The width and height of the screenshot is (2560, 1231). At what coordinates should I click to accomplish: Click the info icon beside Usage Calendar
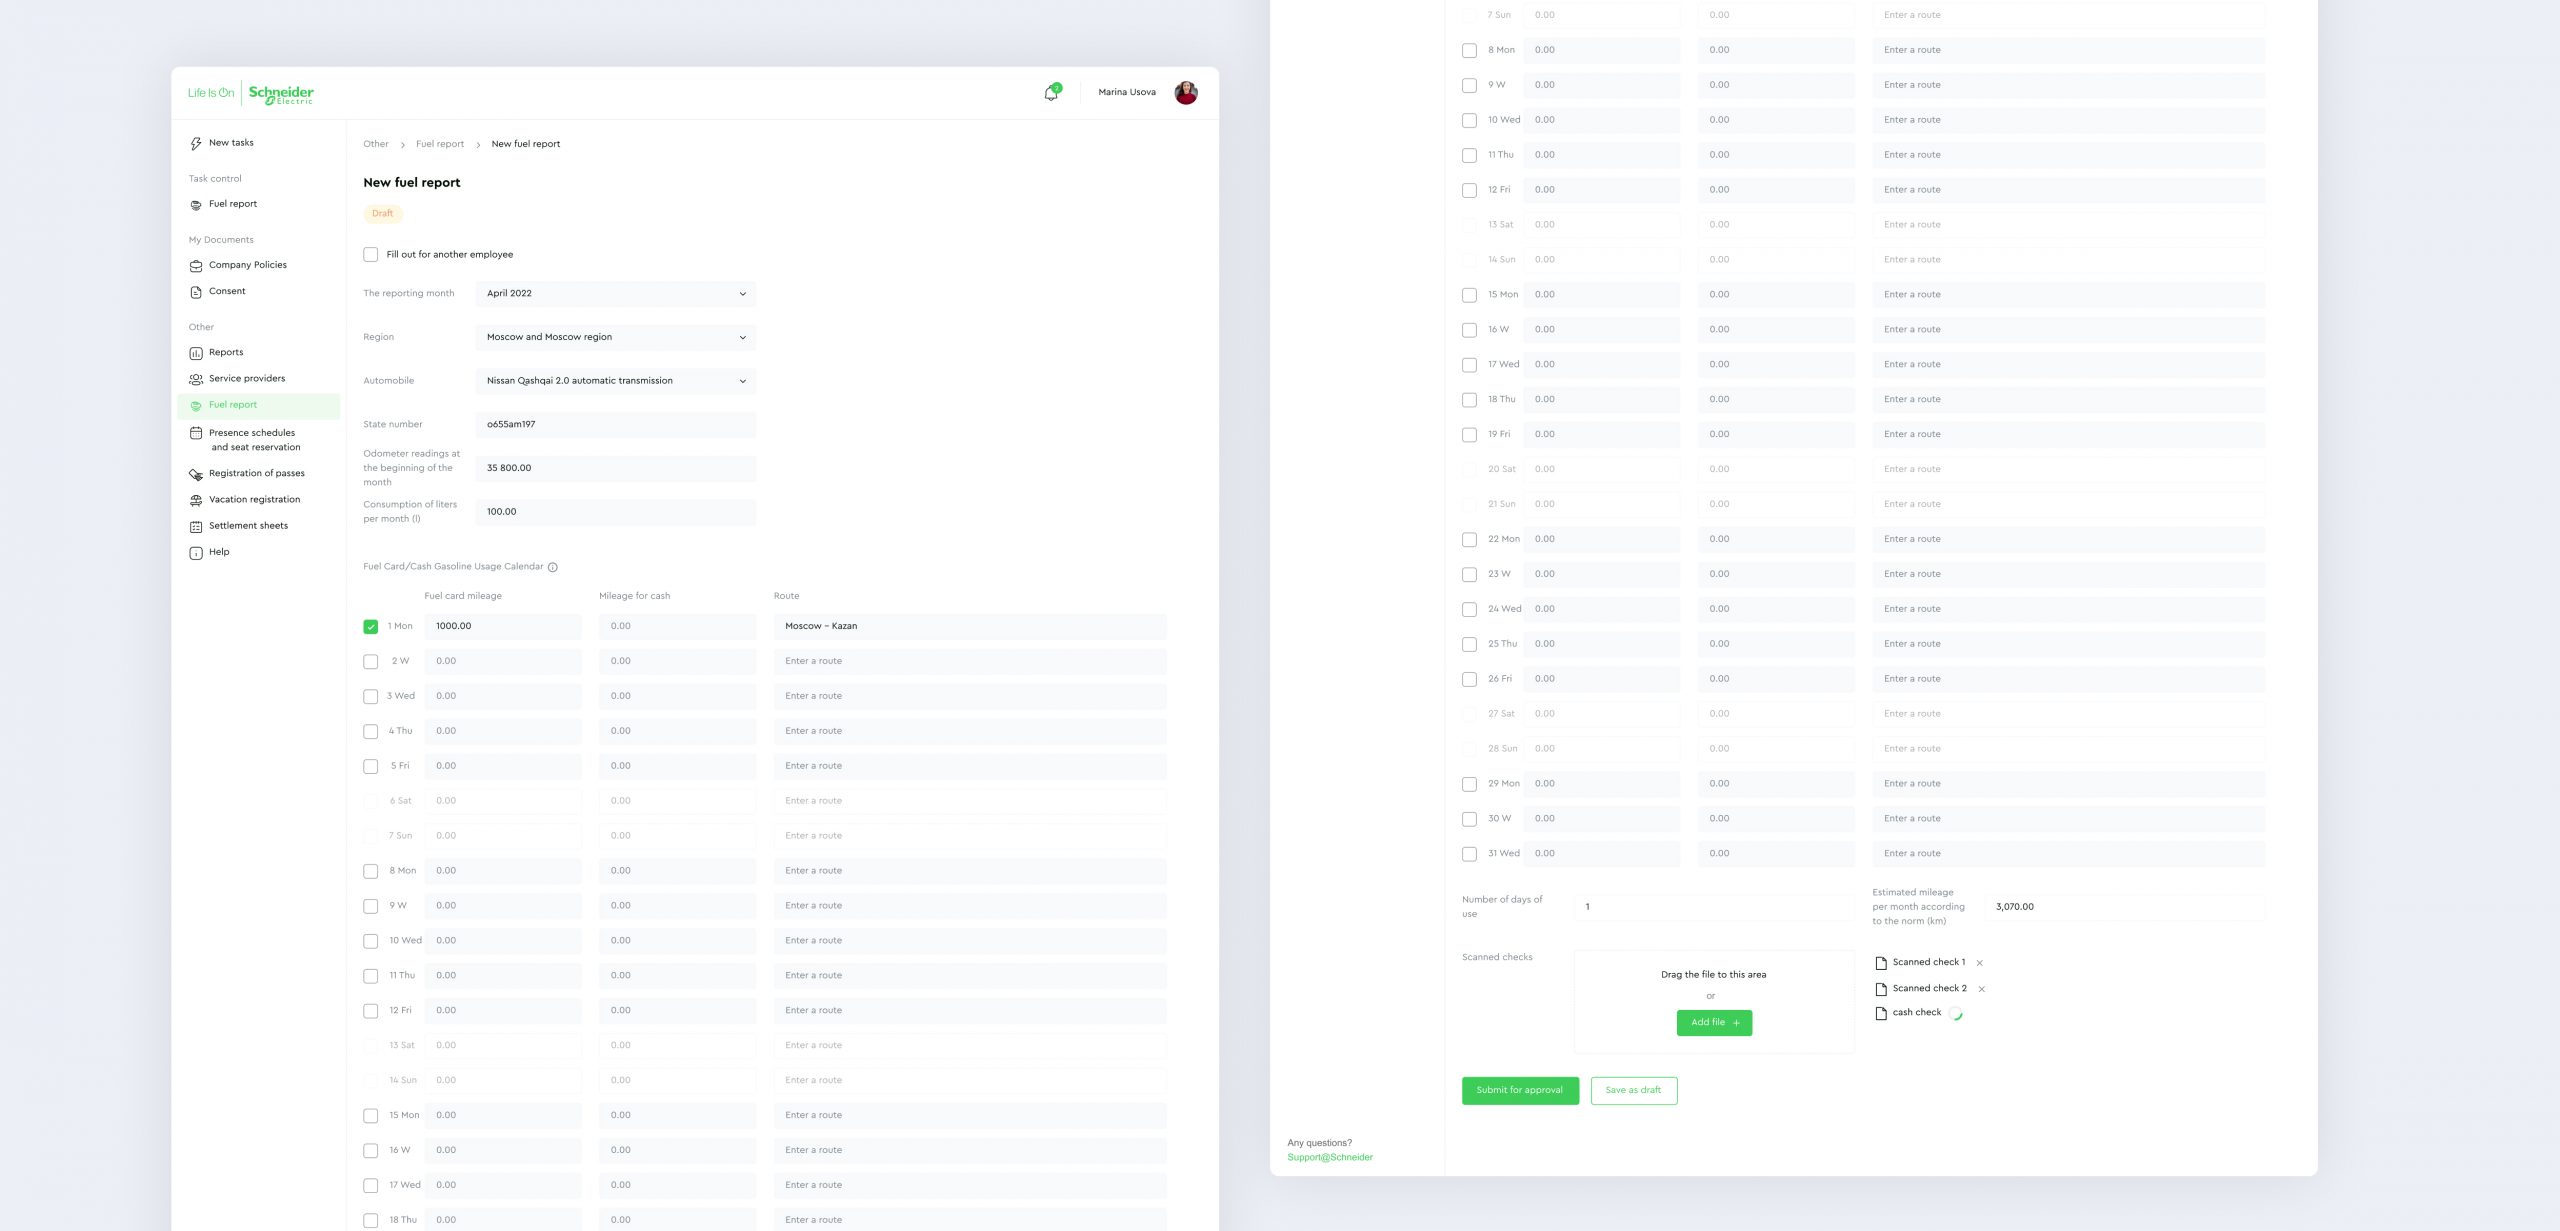point(553,567)
